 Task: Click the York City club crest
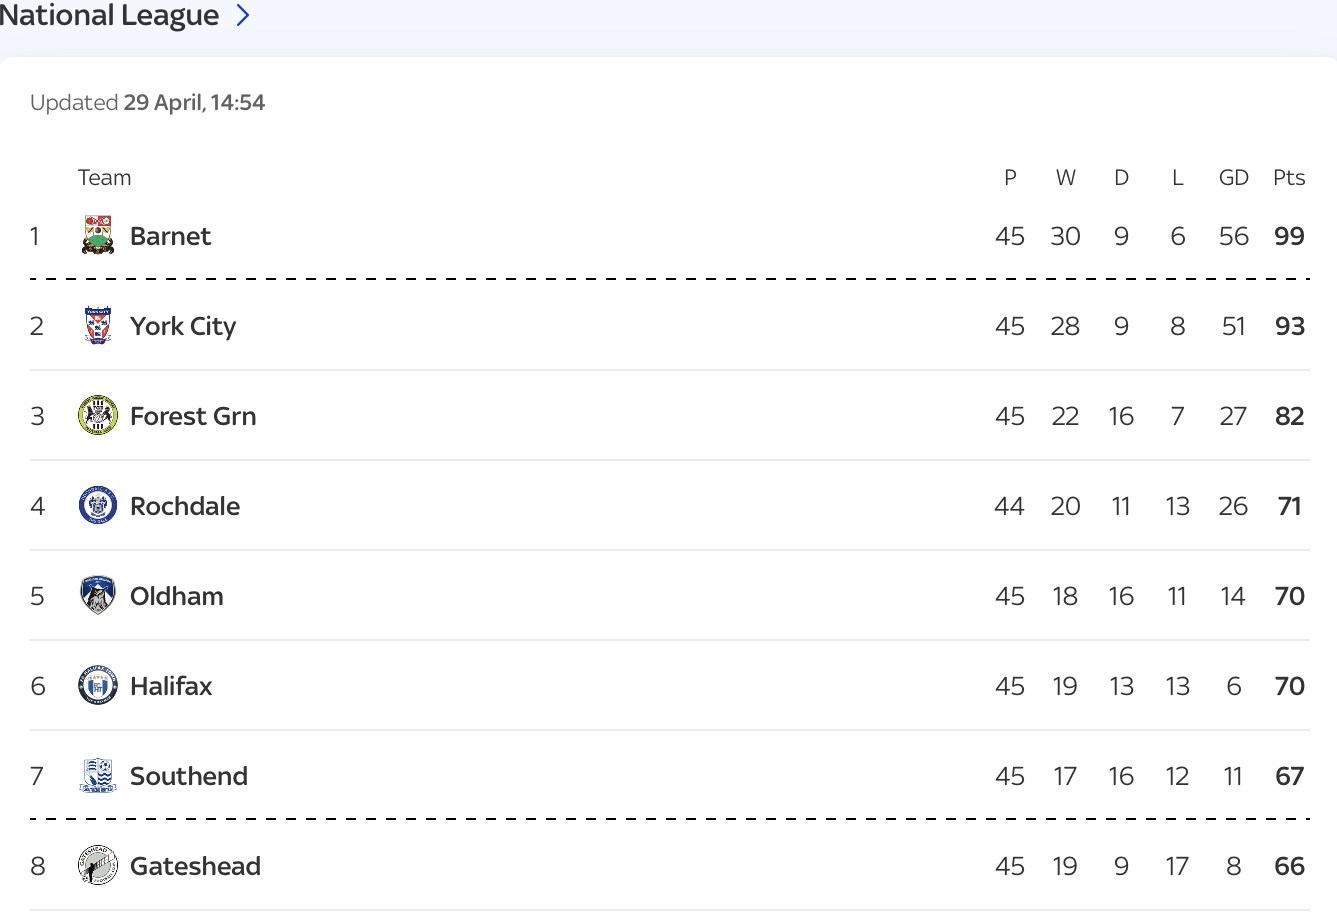(98, 326)
